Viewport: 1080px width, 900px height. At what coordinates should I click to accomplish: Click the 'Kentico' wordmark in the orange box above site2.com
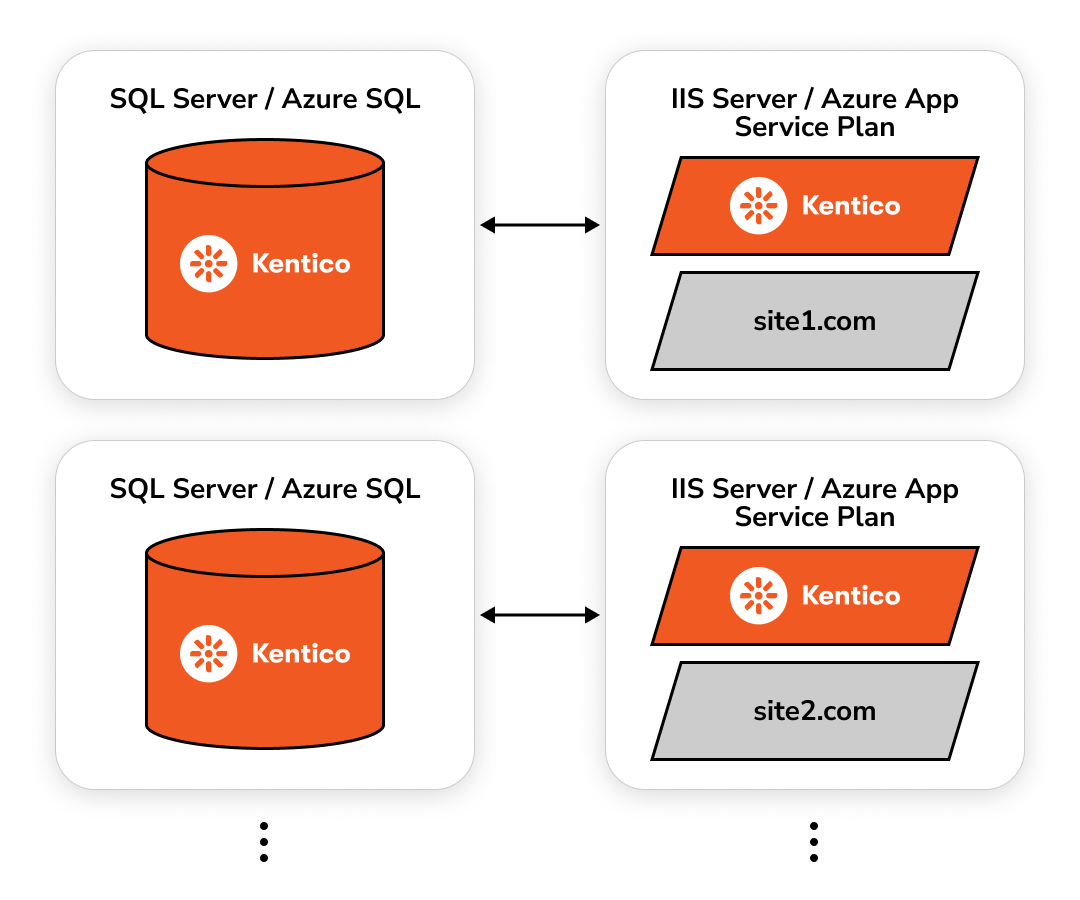(x=851, y=596)
